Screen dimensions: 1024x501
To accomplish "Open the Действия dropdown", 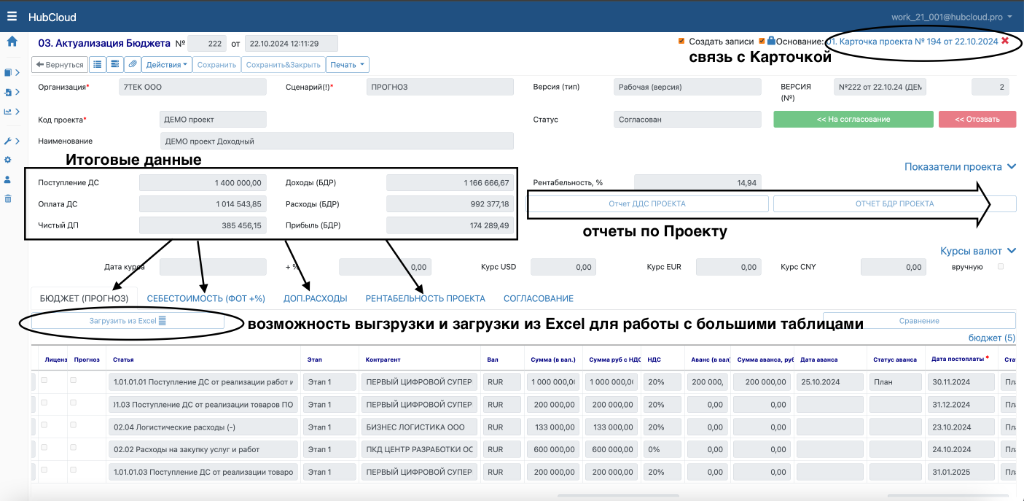I will click(x=167, y=65).
